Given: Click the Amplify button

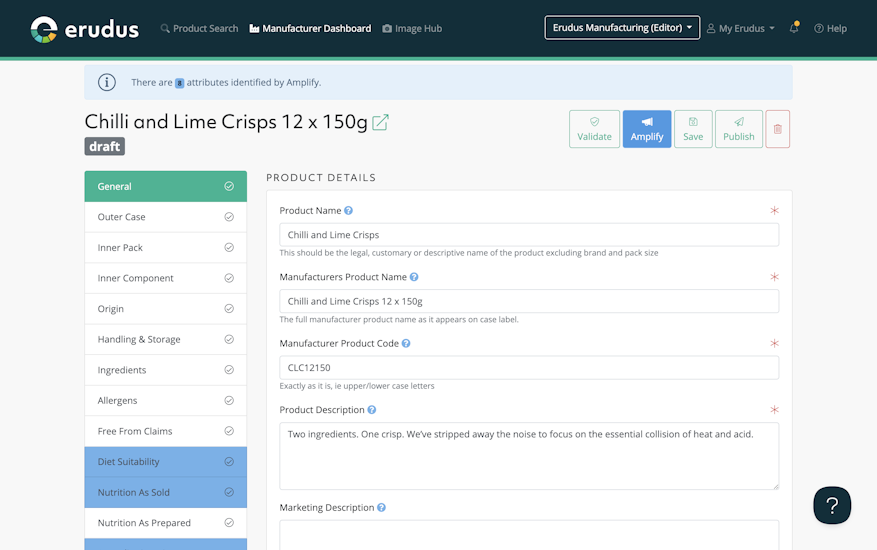Looking at the screenshot, I should pos(647,129).
